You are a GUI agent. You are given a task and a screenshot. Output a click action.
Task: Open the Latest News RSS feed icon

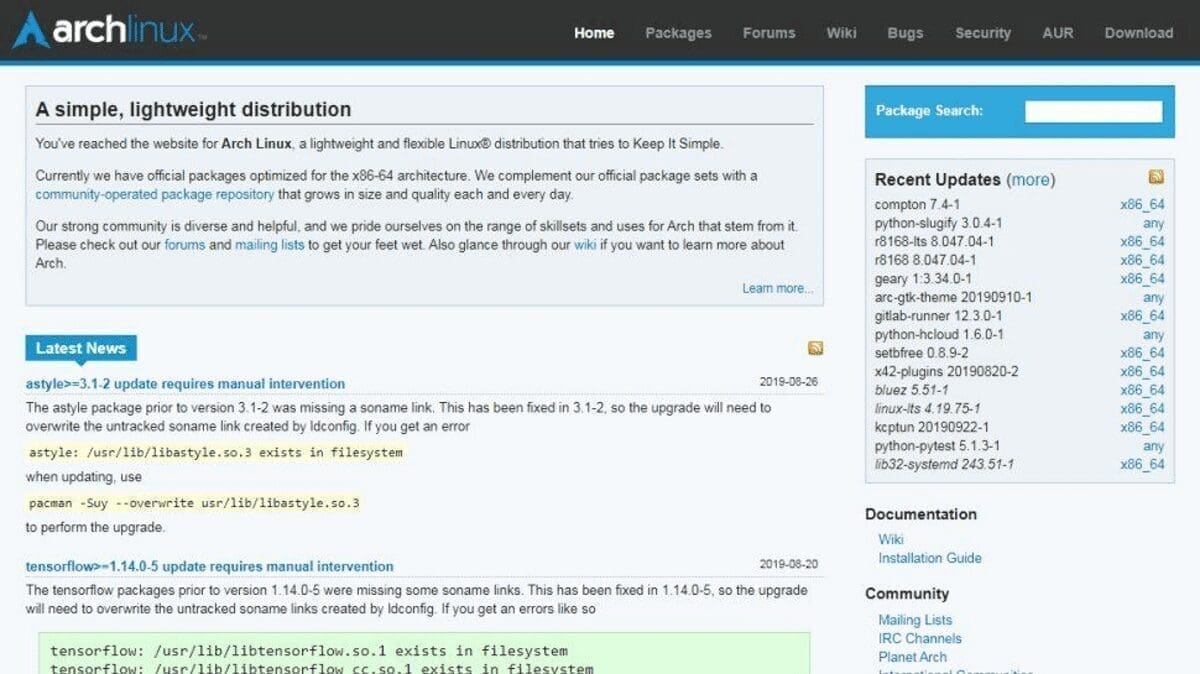[815, 348]
